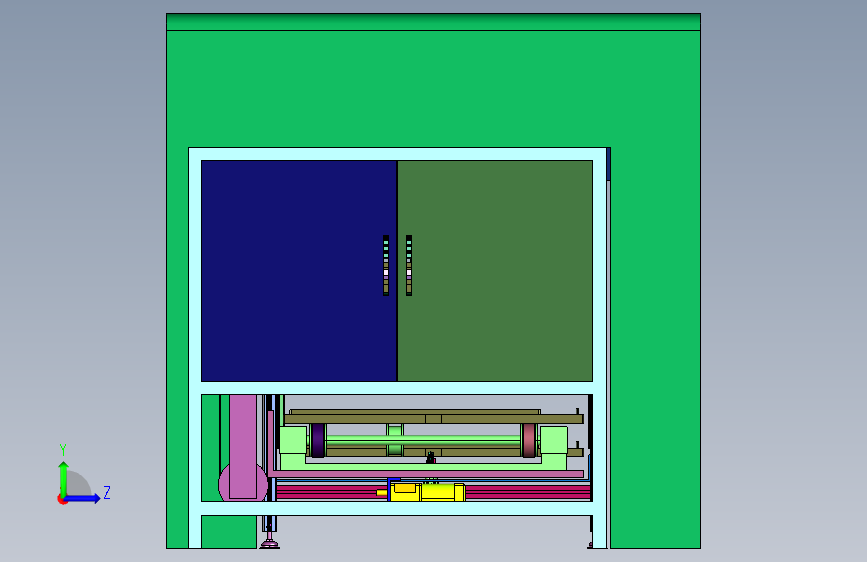The image size is (867, 562).
Task: Select the light green horizontal roller shaft
Action: [423, 442]
